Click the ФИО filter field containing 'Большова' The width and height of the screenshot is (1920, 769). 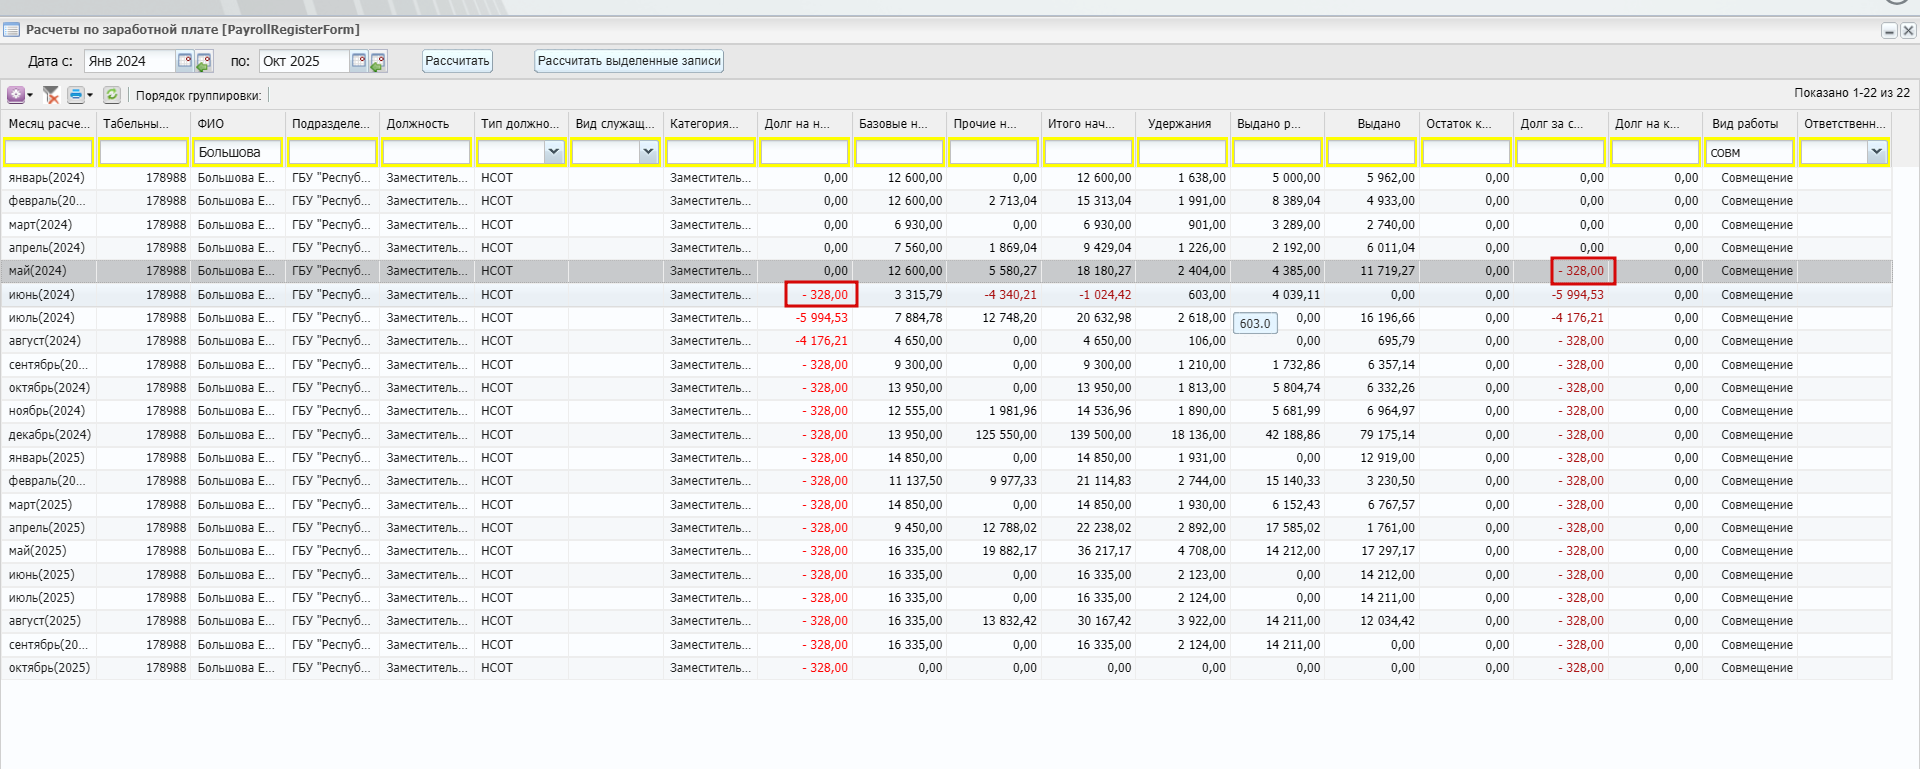coord(240,152)
